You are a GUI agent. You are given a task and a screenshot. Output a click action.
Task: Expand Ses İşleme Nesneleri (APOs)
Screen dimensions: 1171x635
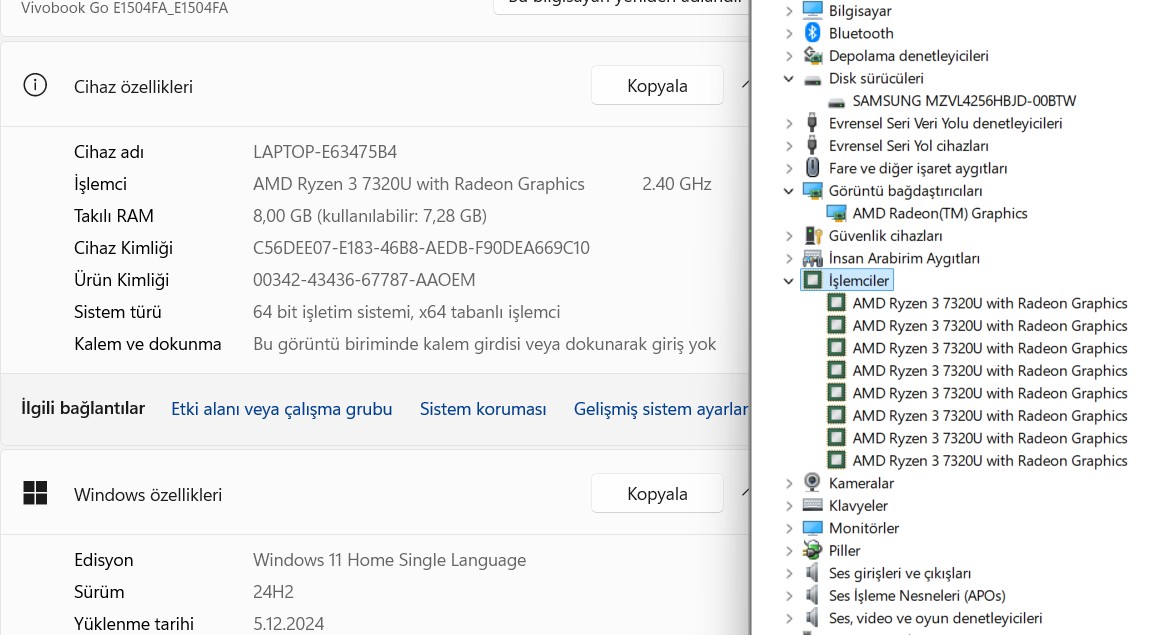(789, 595)
